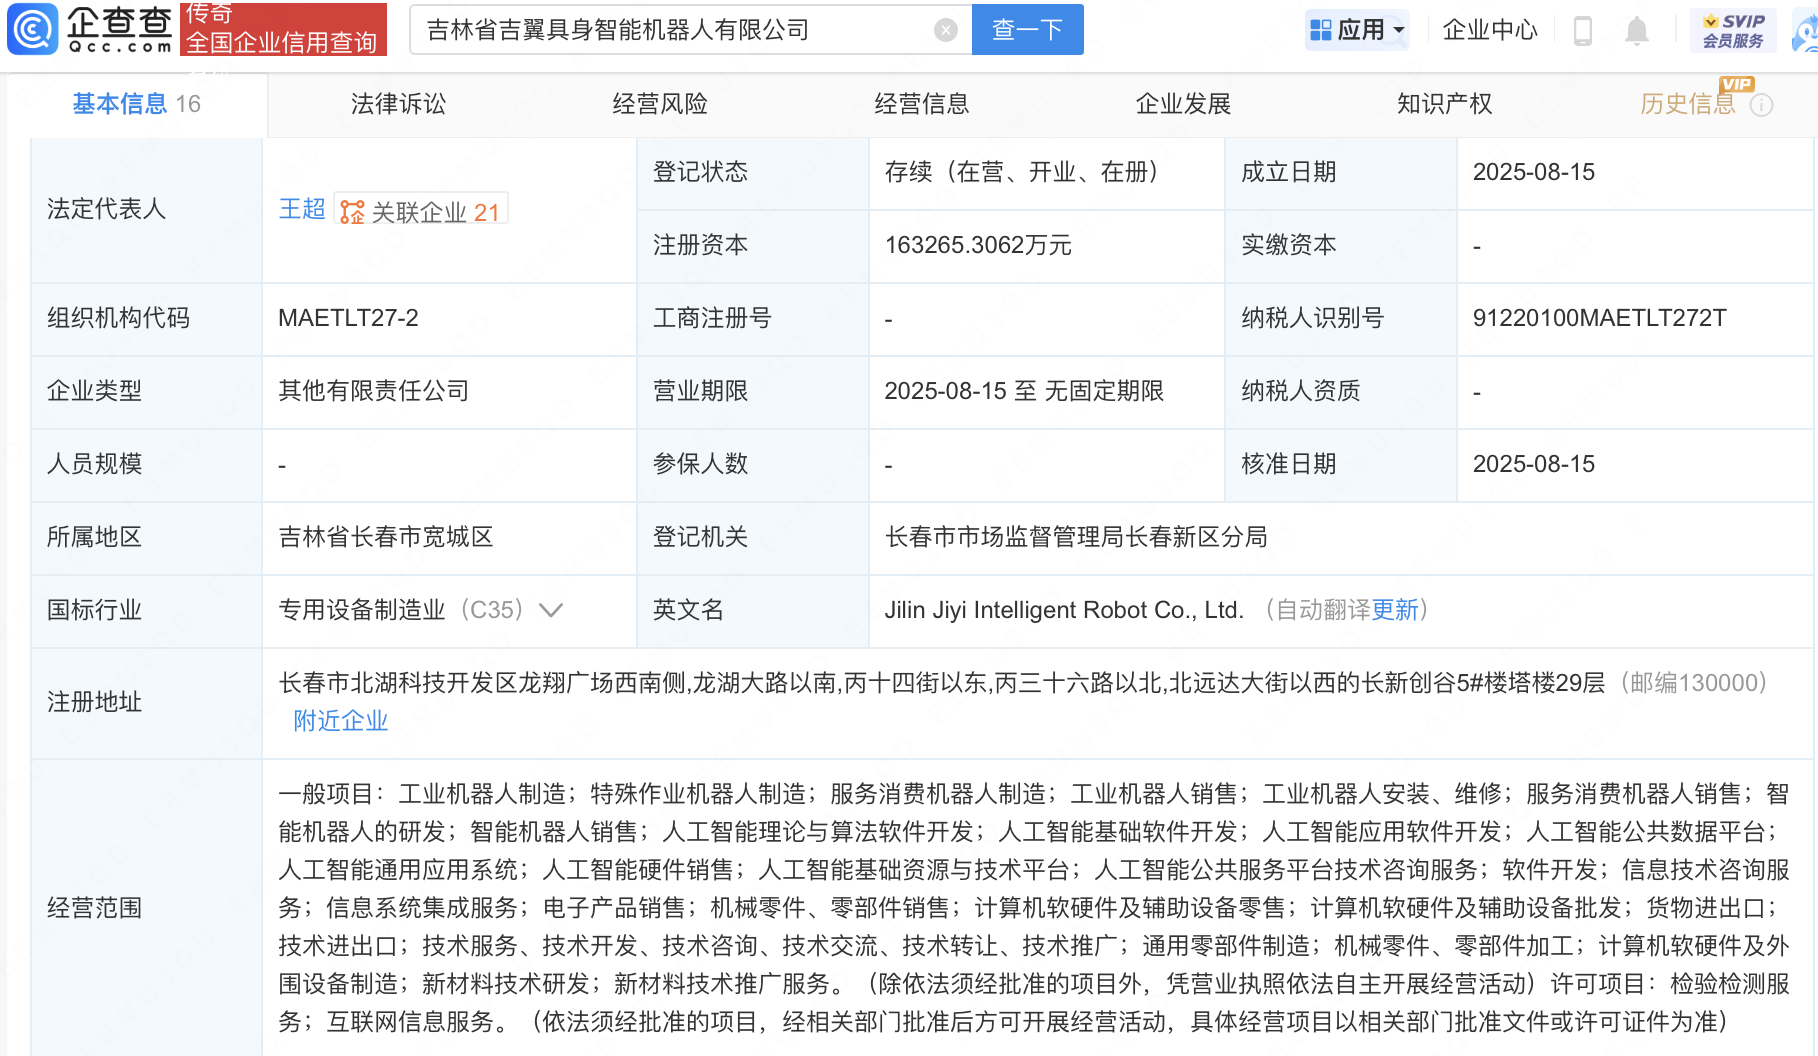Image resolution: width=1818 pixels, height=1056 pixels.
Task: Select company type 其他有限责任公司
Action: 374,391
